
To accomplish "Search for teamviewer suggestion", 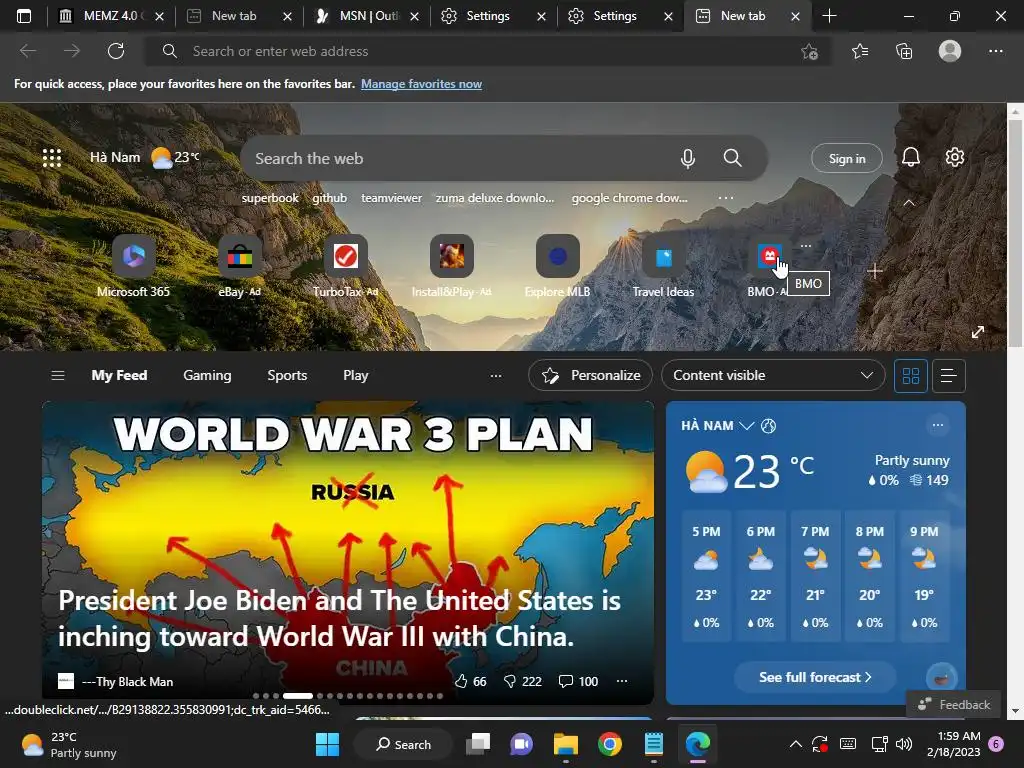I will point(391,198).
